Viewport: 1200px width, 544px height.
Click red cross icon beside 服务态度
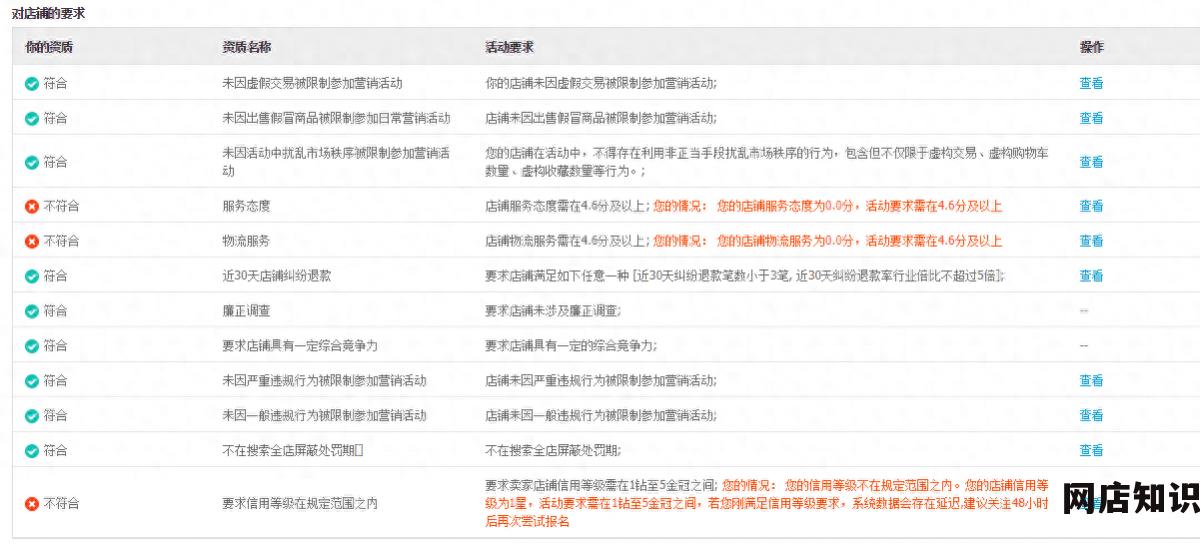click(32, 207)
